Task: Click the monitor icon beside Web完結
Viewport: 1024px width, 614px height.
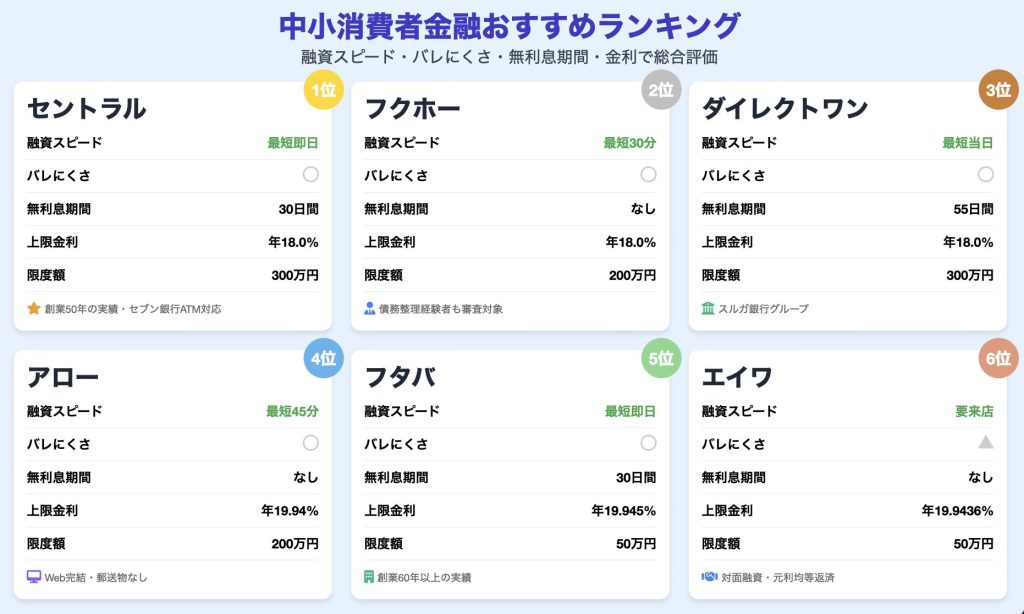Action: coord(34,577)
